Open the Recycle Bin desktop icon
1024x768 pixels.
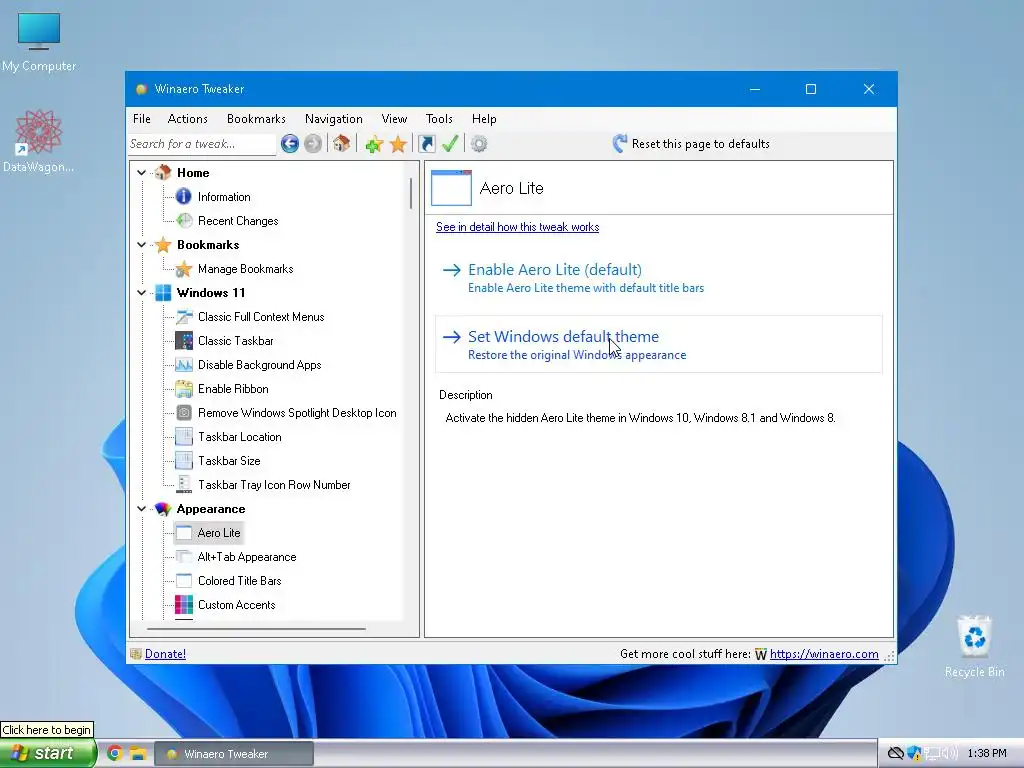(x=974, y=647)
